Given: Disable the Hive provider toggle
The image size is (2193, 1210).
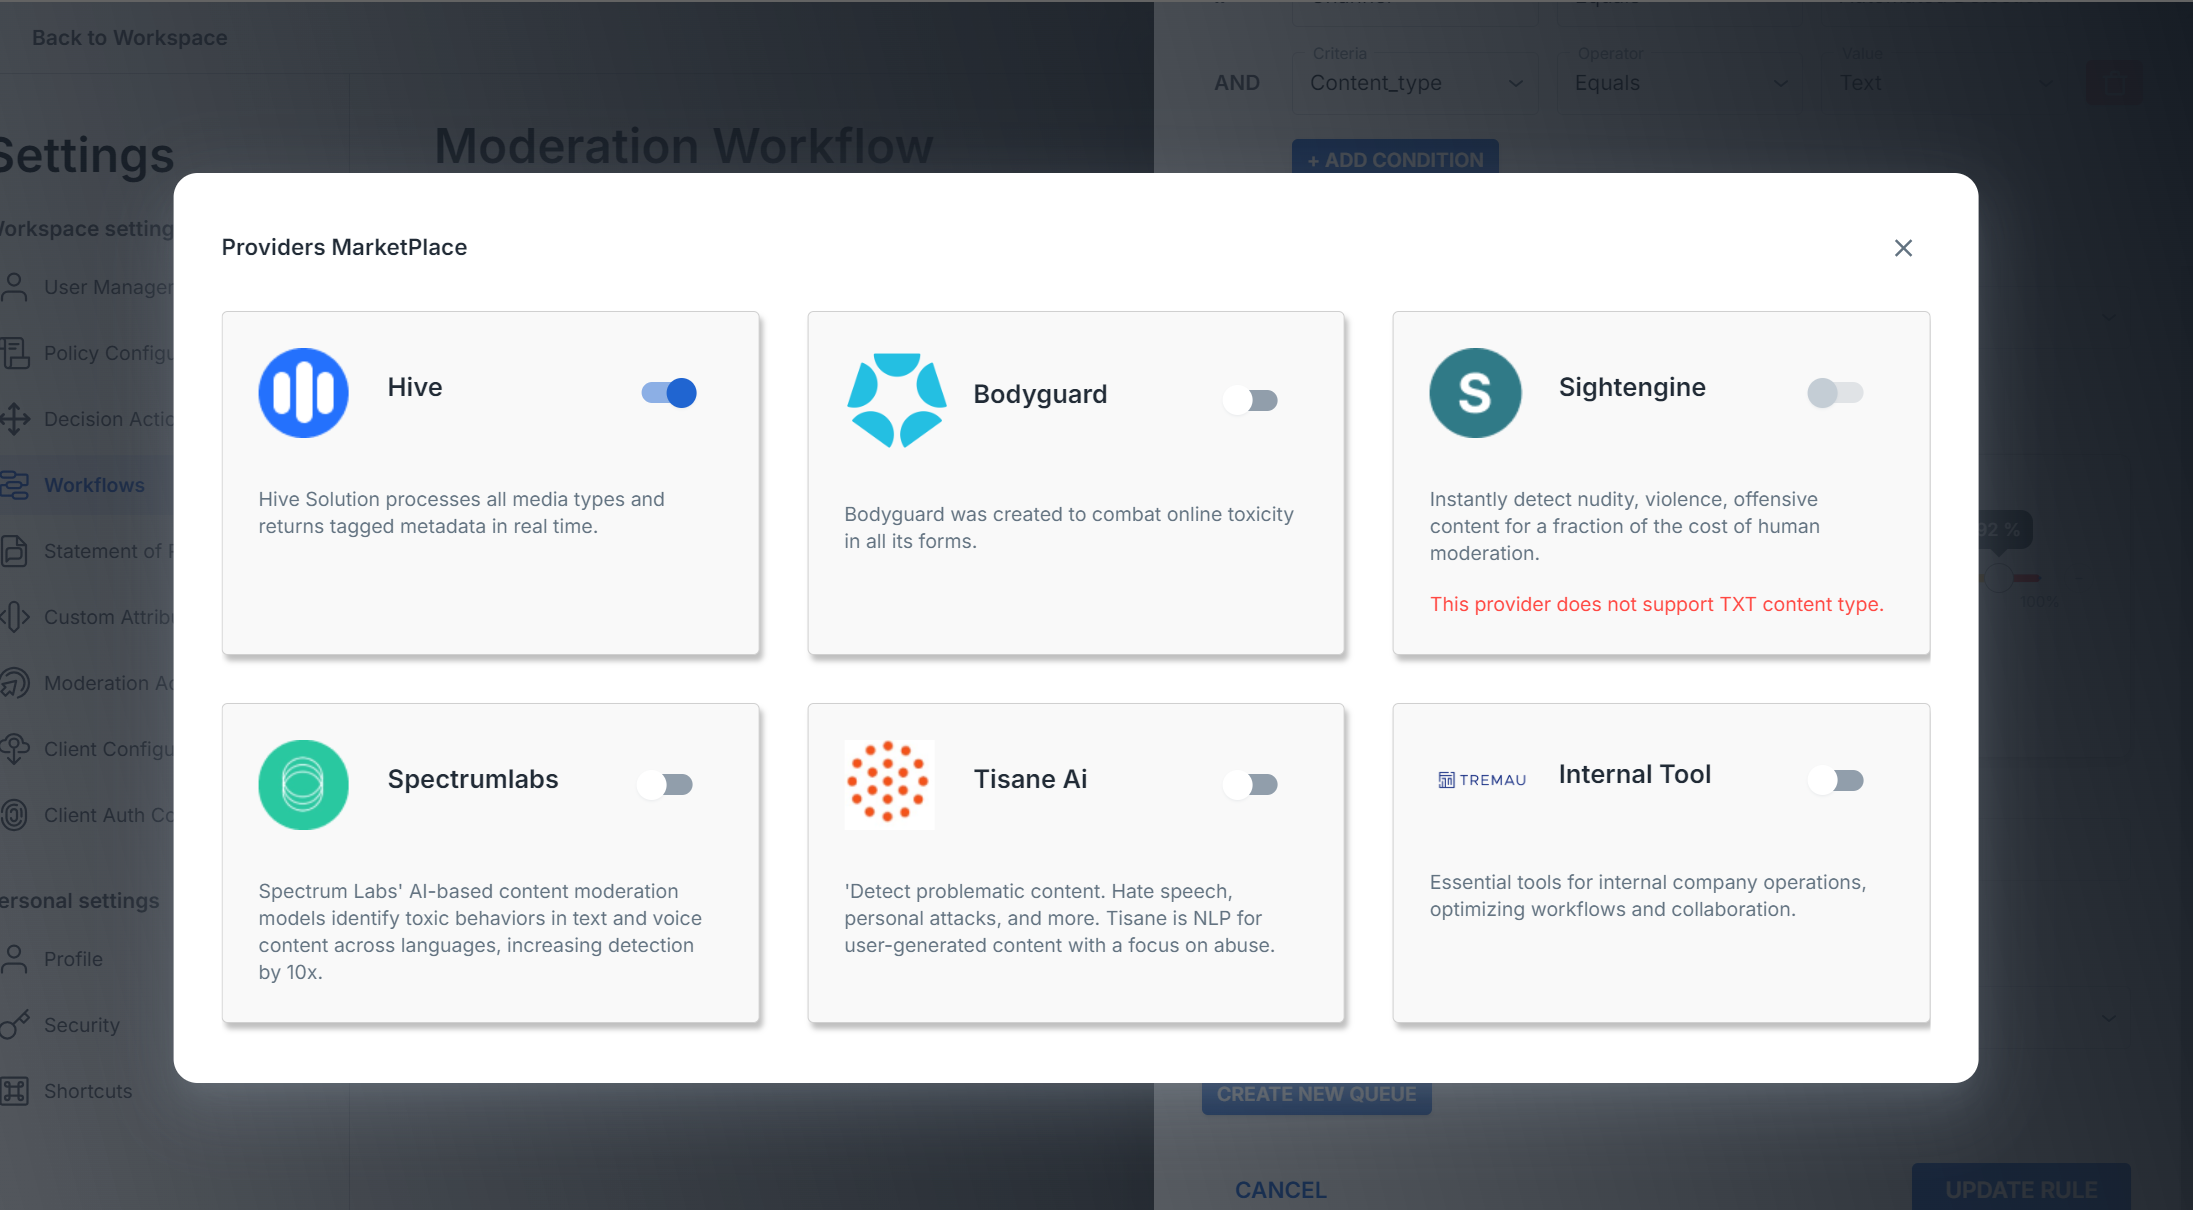Looking at the screenshot, I should [x=669, y=393].
